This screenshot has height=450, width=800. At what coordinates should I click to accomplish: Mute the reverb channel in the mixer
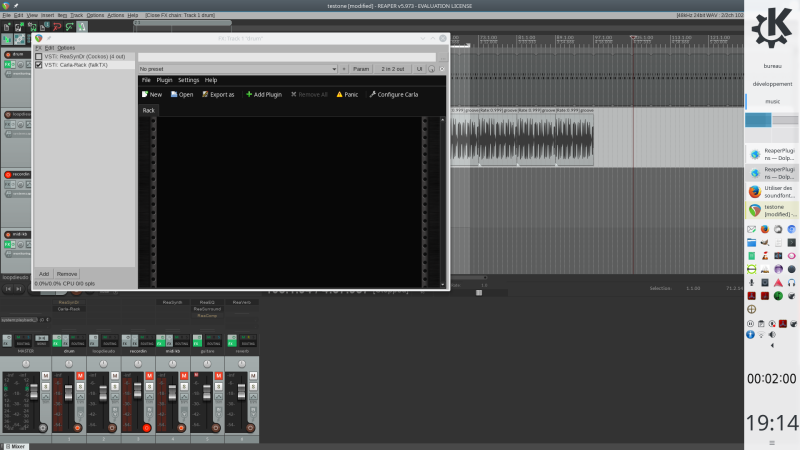pyautogui.click(x=253, y=376)
